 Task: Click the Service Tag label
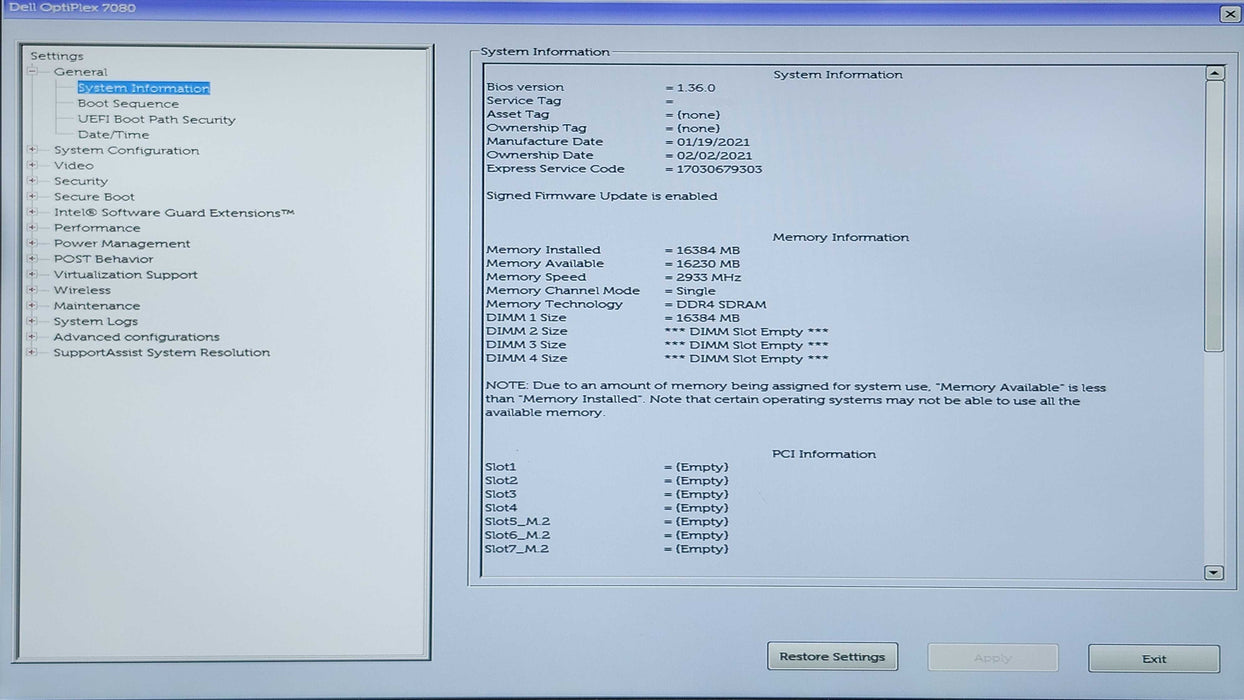pyautogui.click(x=523, y=101)
